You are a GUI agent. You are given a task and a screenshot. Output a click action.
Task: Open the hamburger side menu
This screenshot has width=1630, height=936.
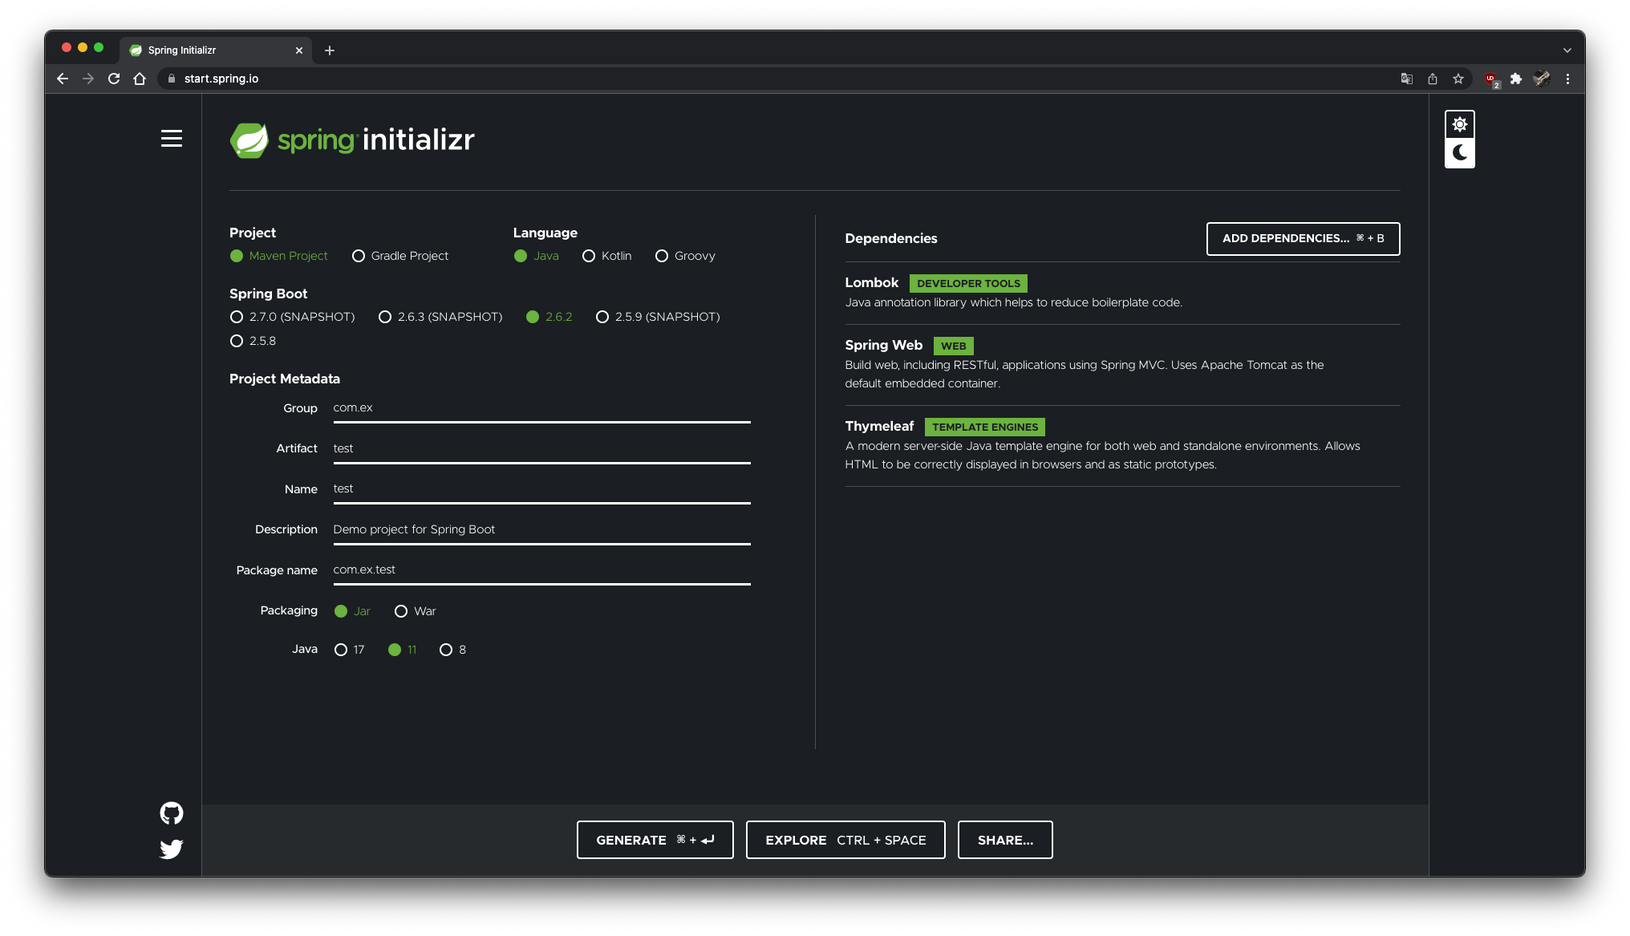coord(172,139)
